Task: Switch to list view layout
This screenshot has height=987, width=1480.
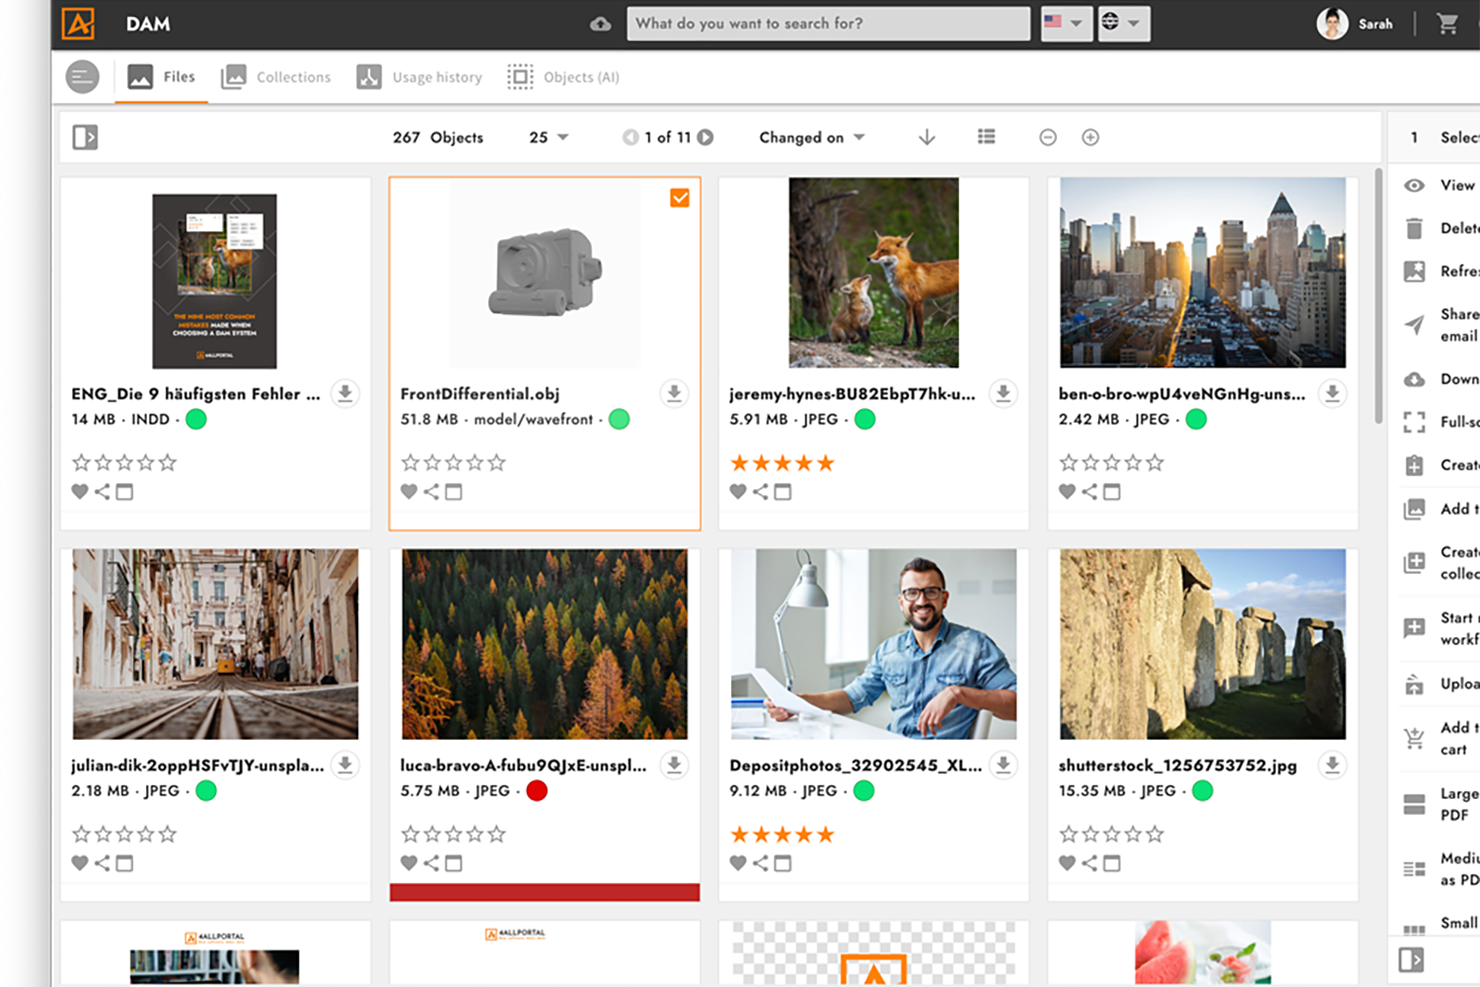Action: pyautogui.click(x=986, y=137)
